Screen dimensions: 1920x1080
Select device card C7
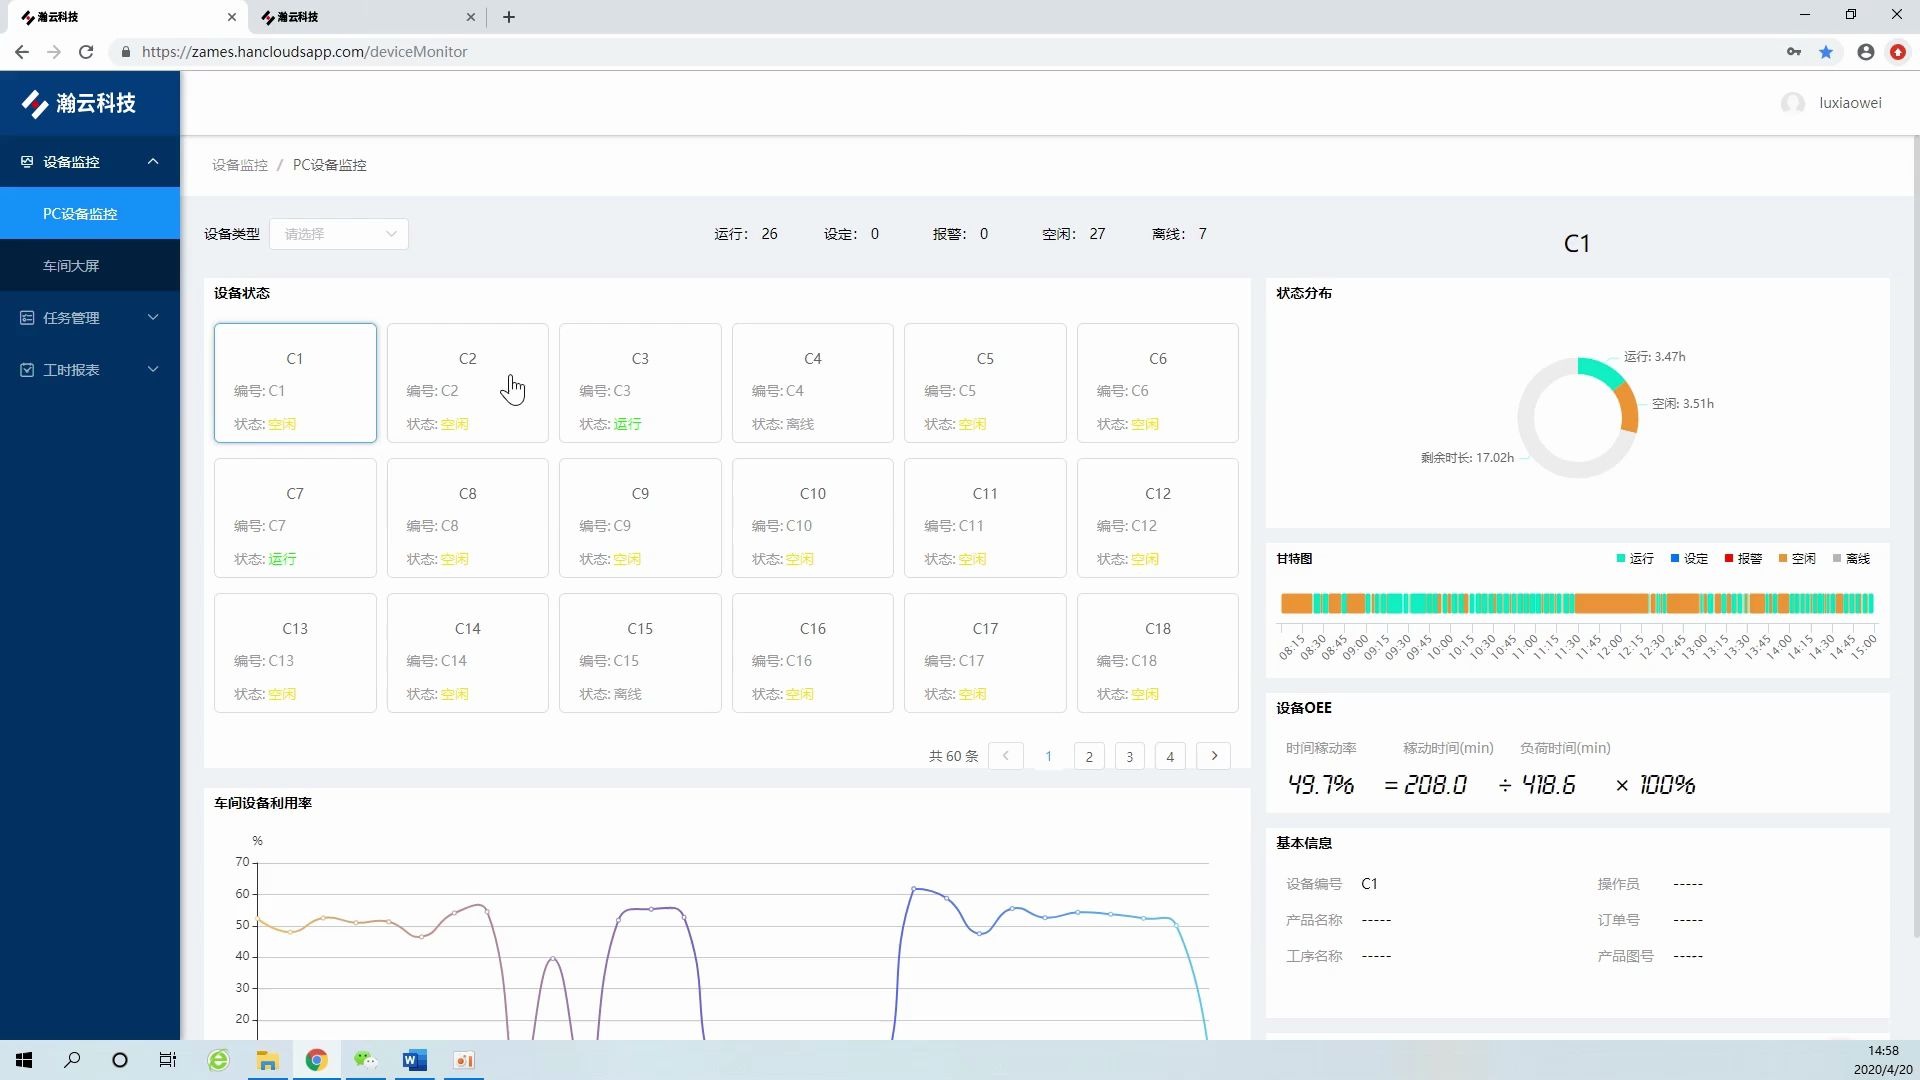(295, 518)
